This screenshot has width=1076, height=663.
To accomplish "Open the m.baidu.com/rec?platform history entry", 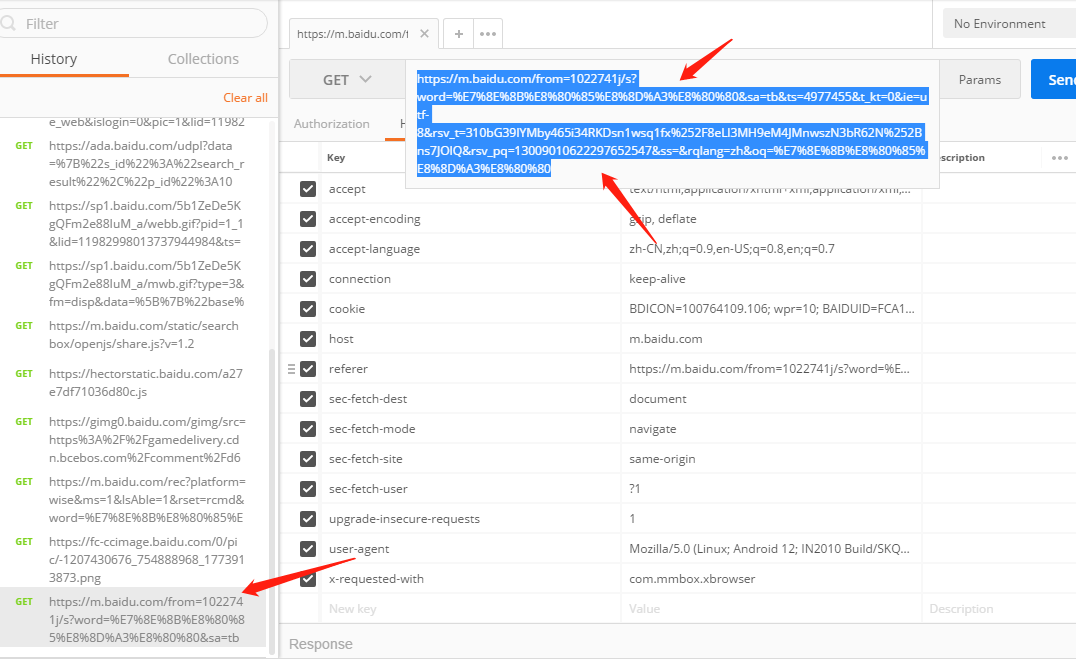I will 134,500.
